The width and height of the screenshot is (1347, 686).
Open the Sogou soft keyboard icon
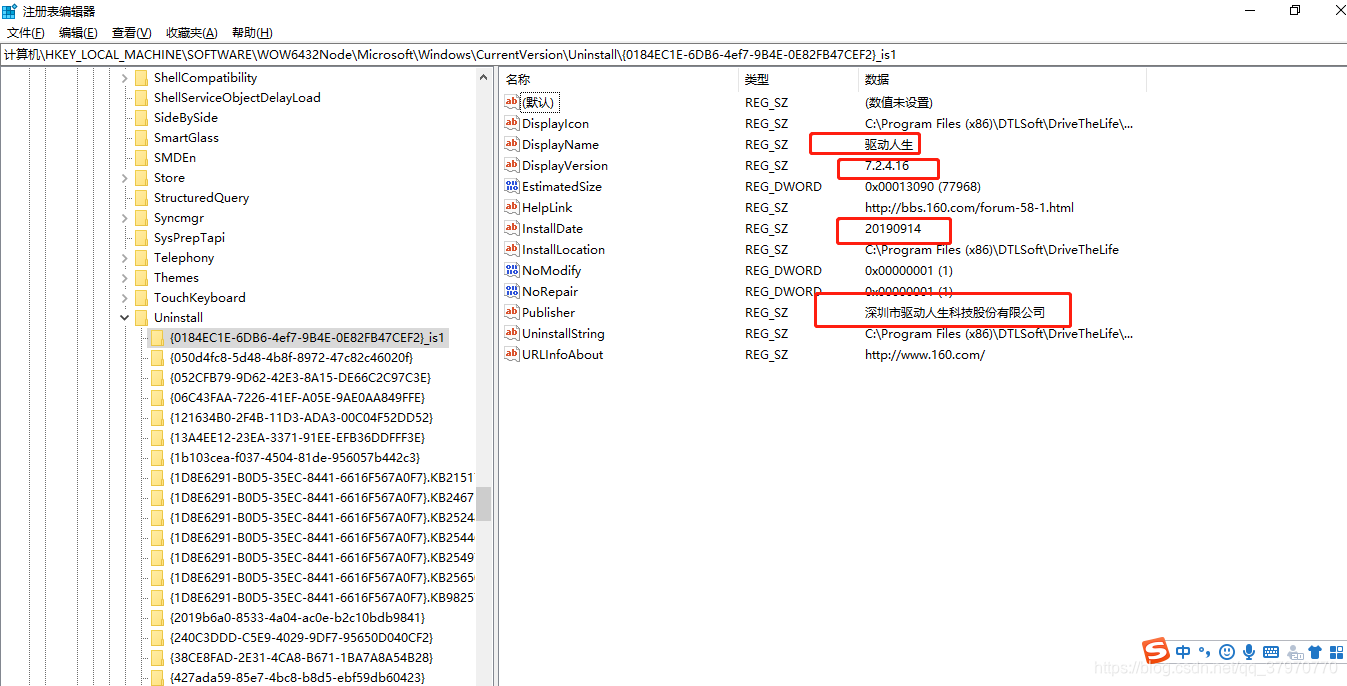click(1270, 652)
